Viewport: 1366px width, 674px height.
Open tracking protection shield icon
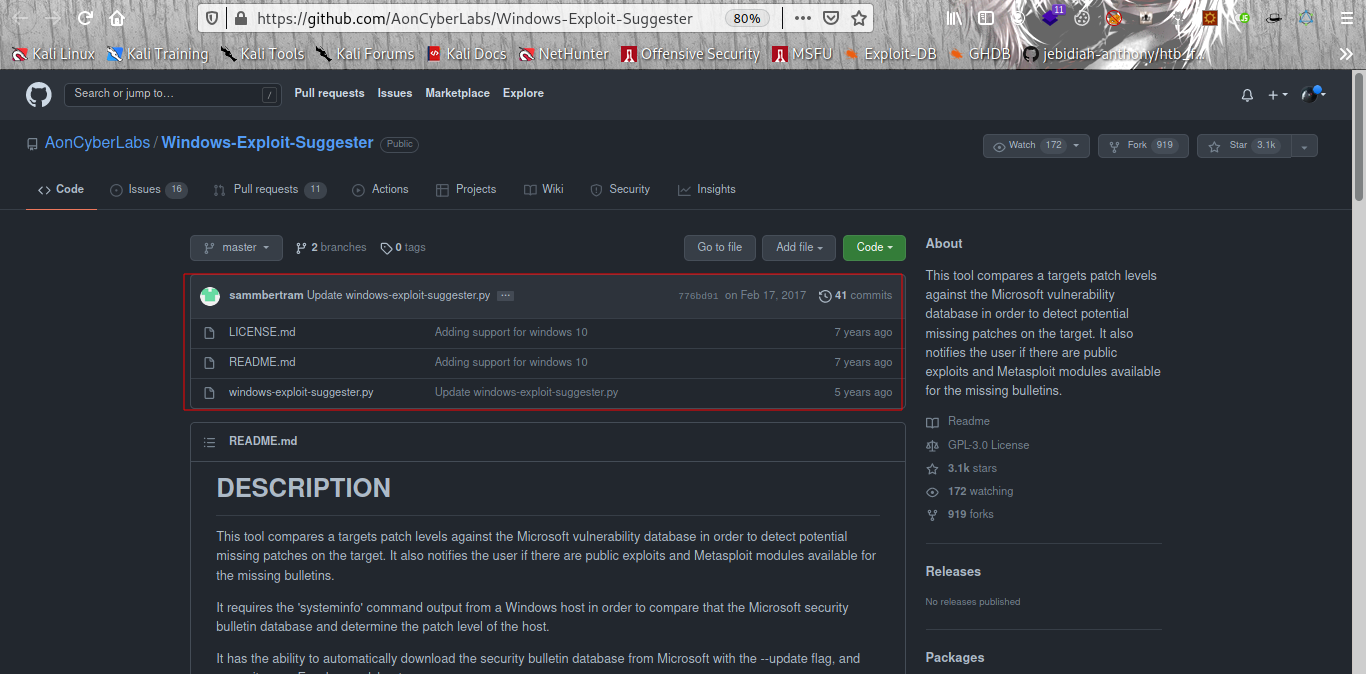[211, 18]
